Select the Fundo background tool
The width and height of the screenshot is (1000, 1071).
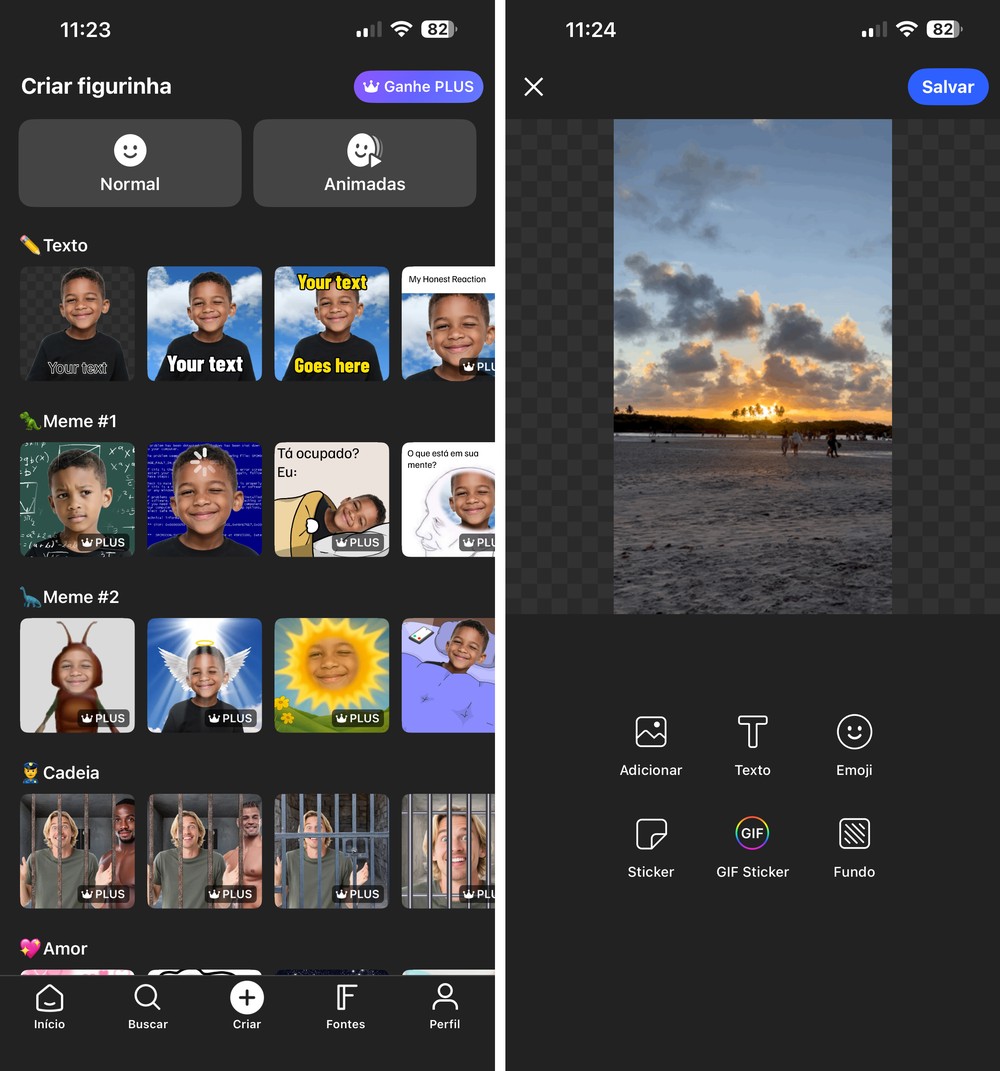tap(854, 848)
